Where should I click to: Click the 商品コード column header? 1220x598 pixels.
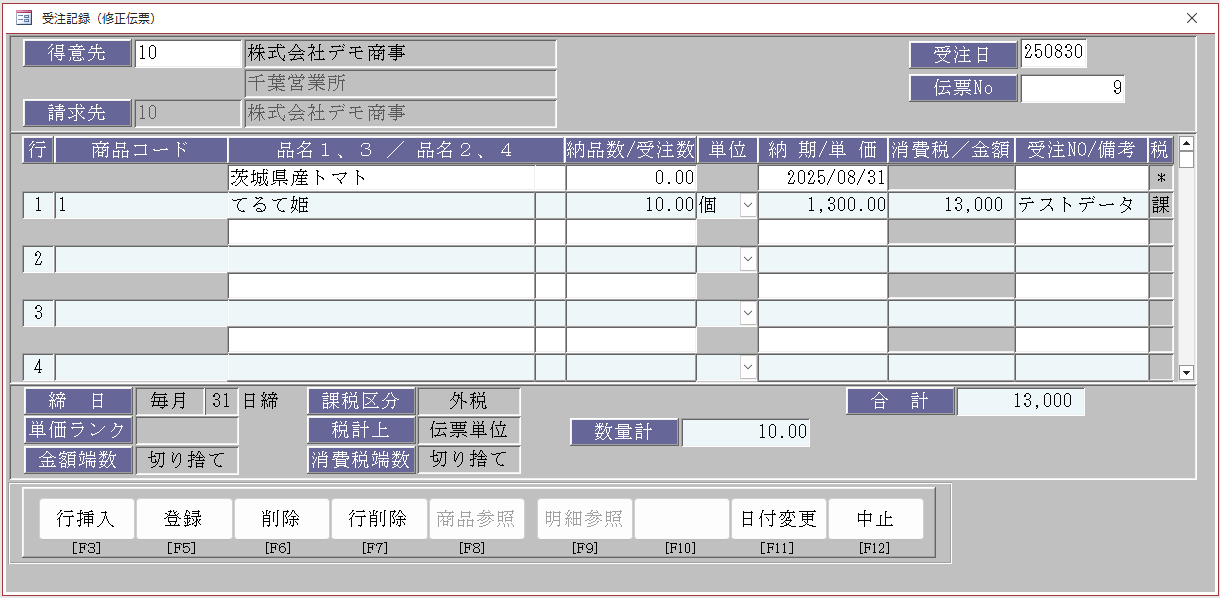tap(141, 151)
